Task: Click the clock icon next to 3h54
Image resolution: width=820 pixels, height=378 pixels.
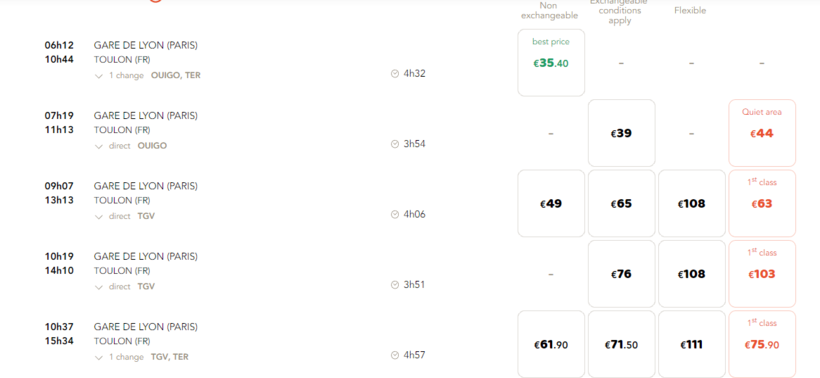Action: [395, 144]
